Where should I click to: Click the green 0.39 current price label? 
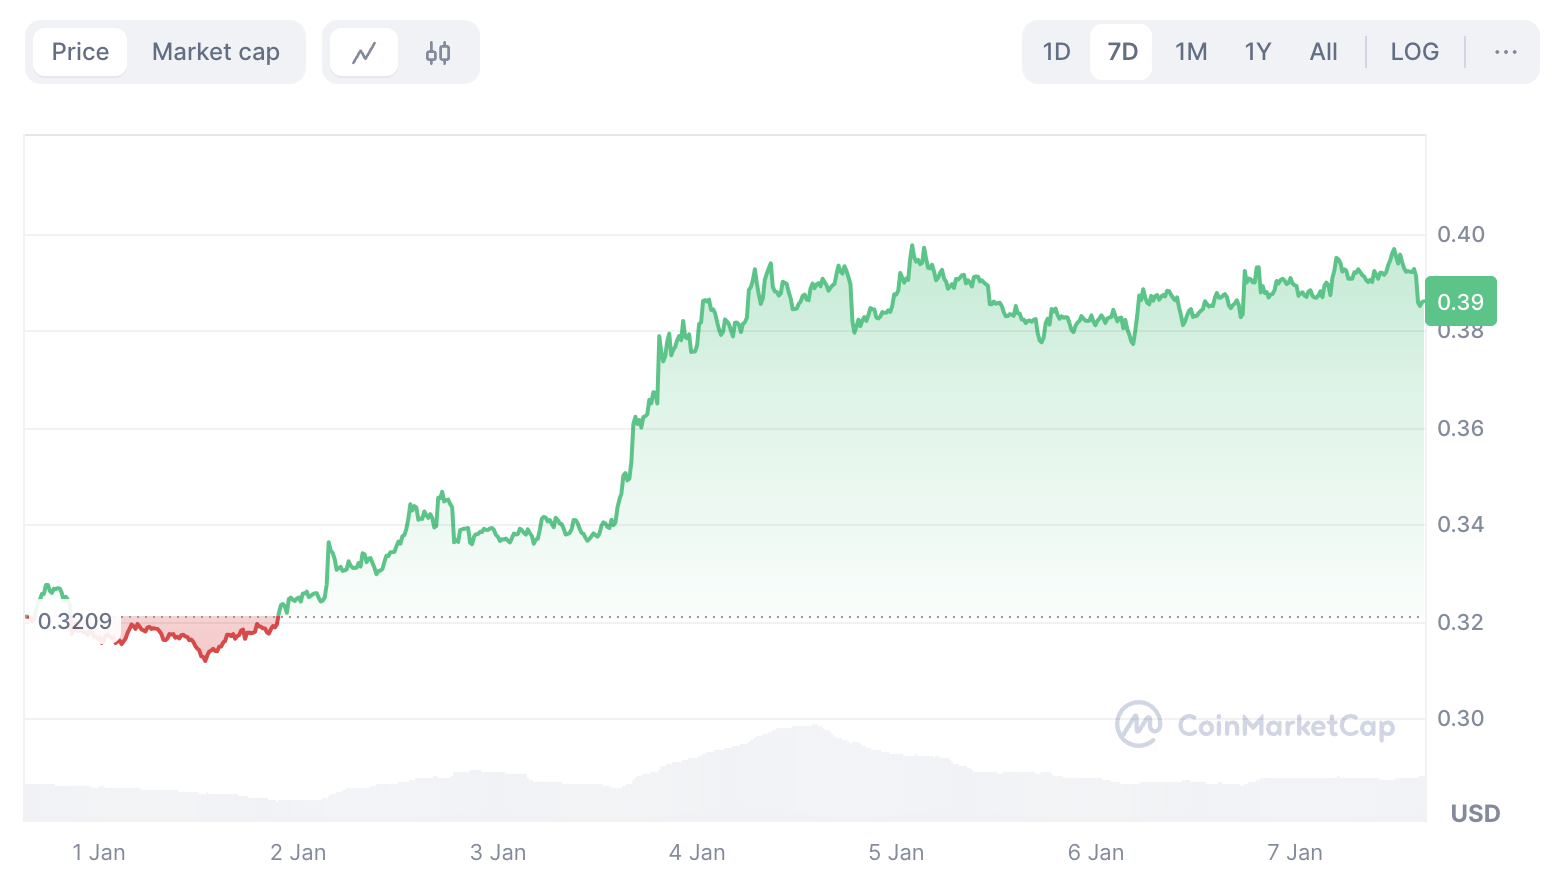(x=1460, y=302)
